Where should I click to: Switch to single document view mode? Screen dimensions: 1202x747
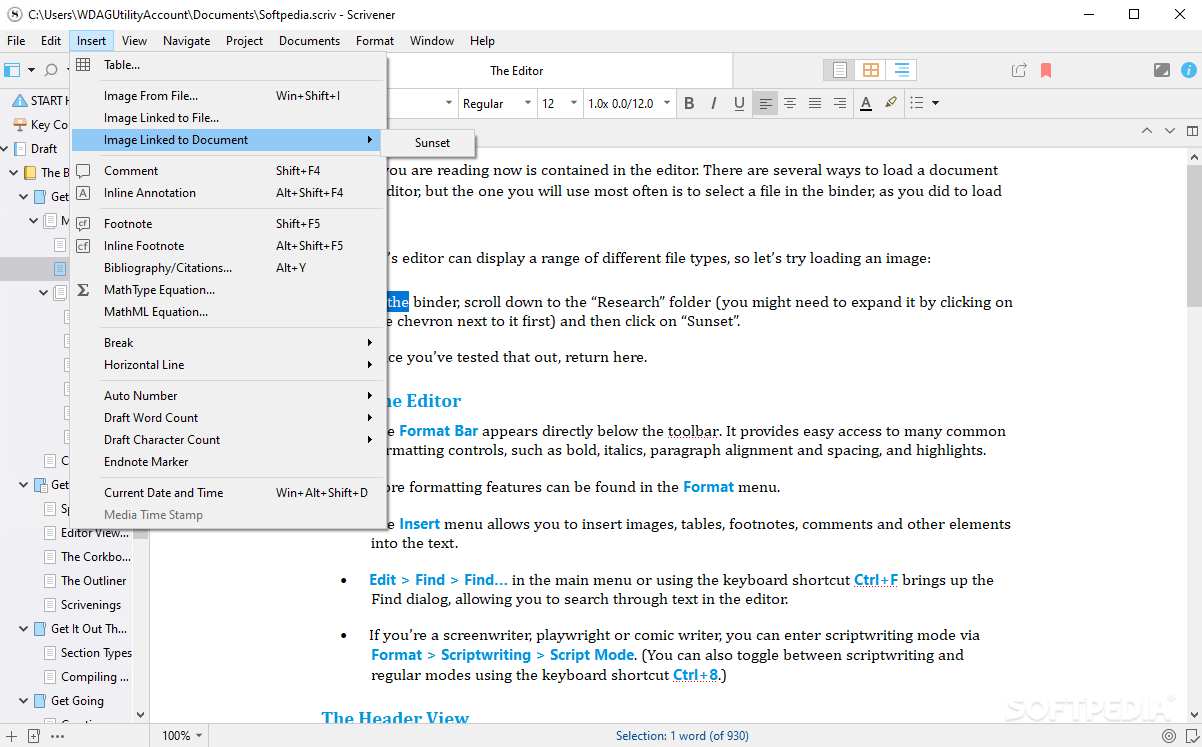(x=840, y=70)
